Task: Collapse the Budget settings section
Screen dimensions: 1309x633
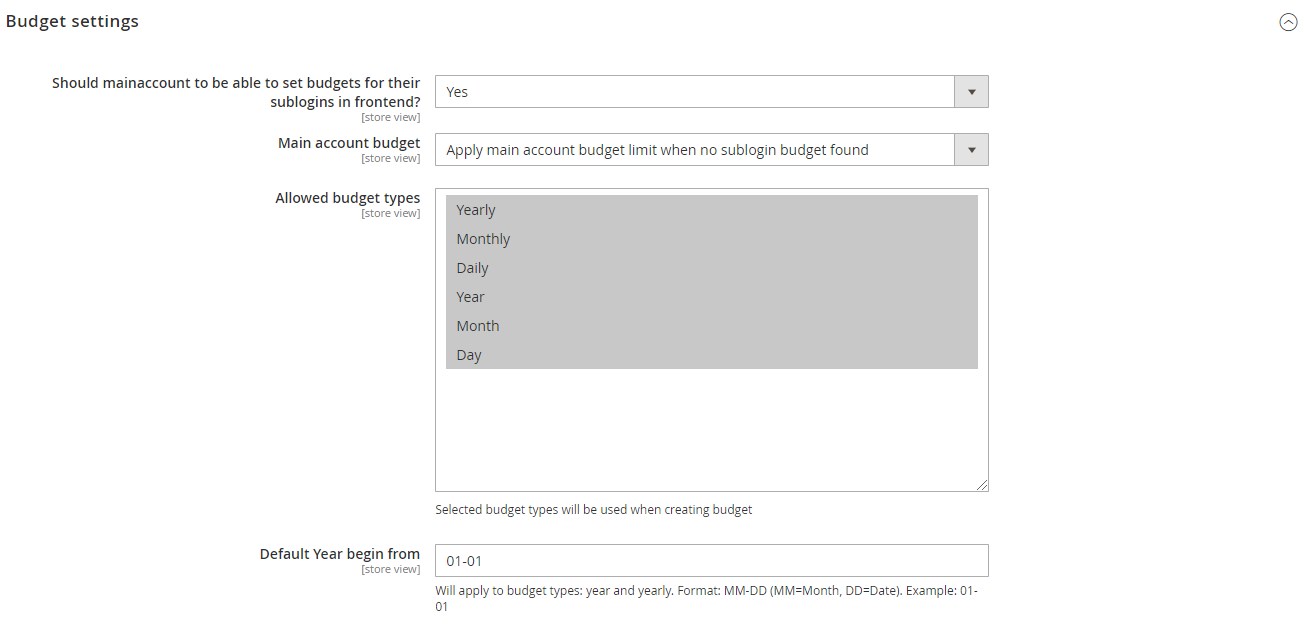Action: [1288, 23]
